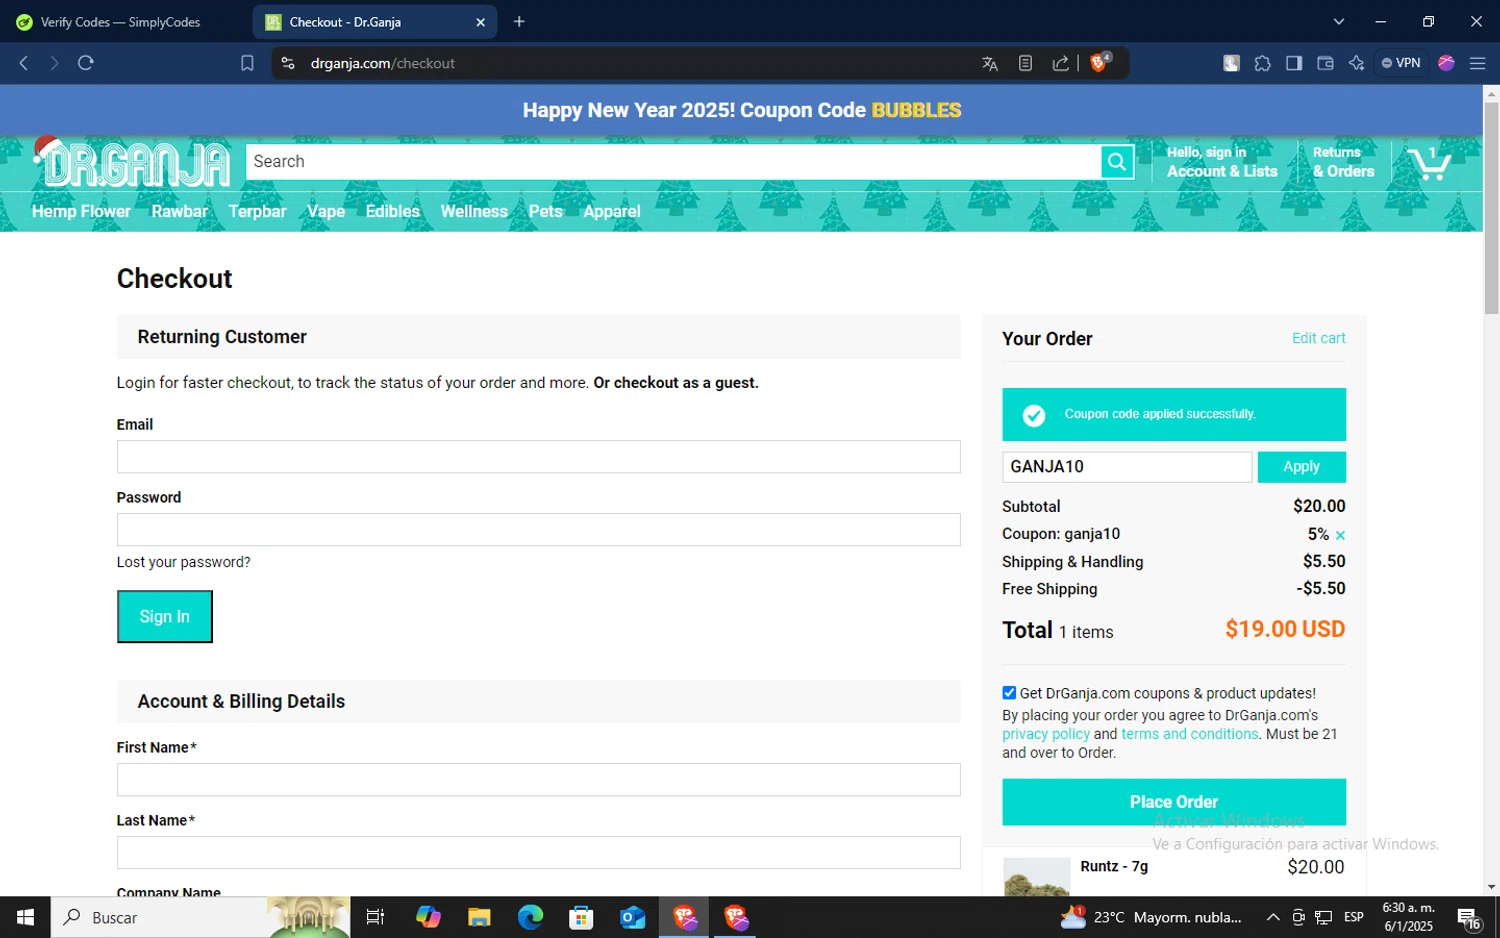Click the browser back arrow
Viewport: 1500px width, 938px height.
click(24, 63)
